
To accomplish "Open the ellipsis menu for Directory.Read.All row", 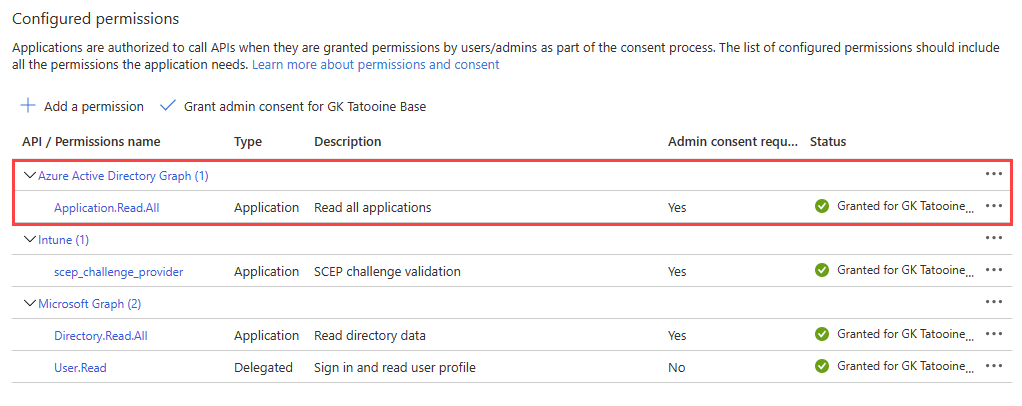I will click(x=993, y=334).
